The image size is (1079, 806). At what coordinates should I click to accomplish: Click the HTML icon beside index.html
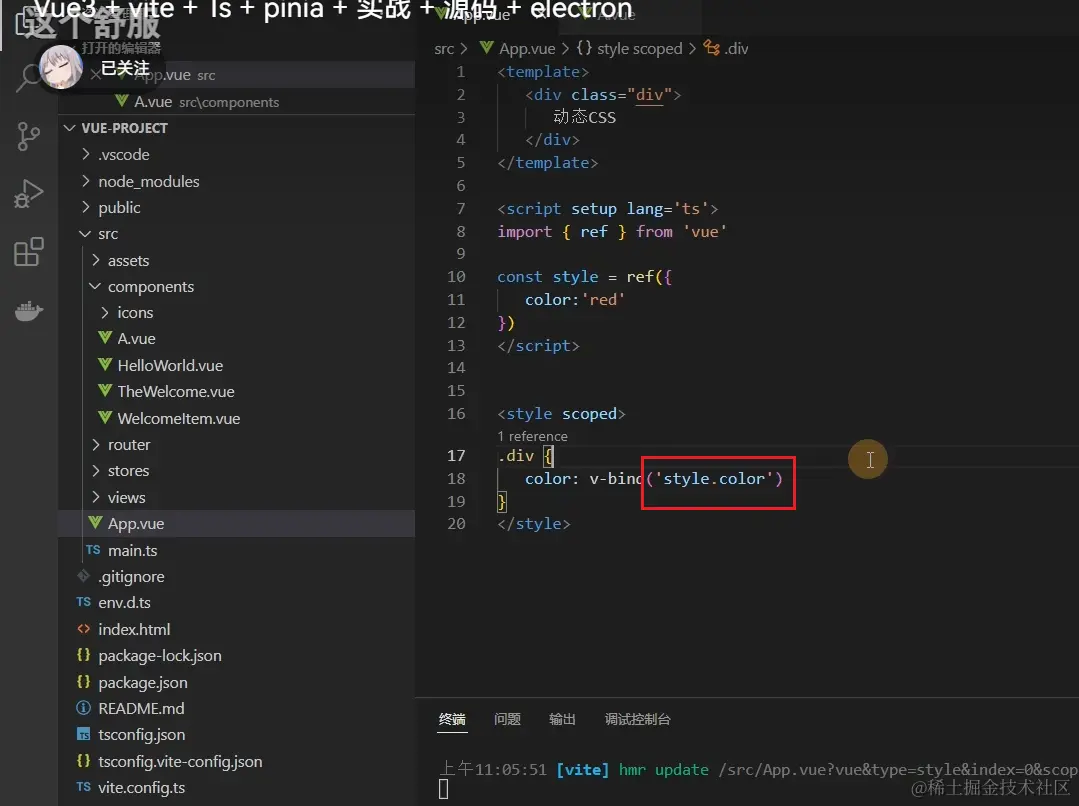tap(83, 628)
